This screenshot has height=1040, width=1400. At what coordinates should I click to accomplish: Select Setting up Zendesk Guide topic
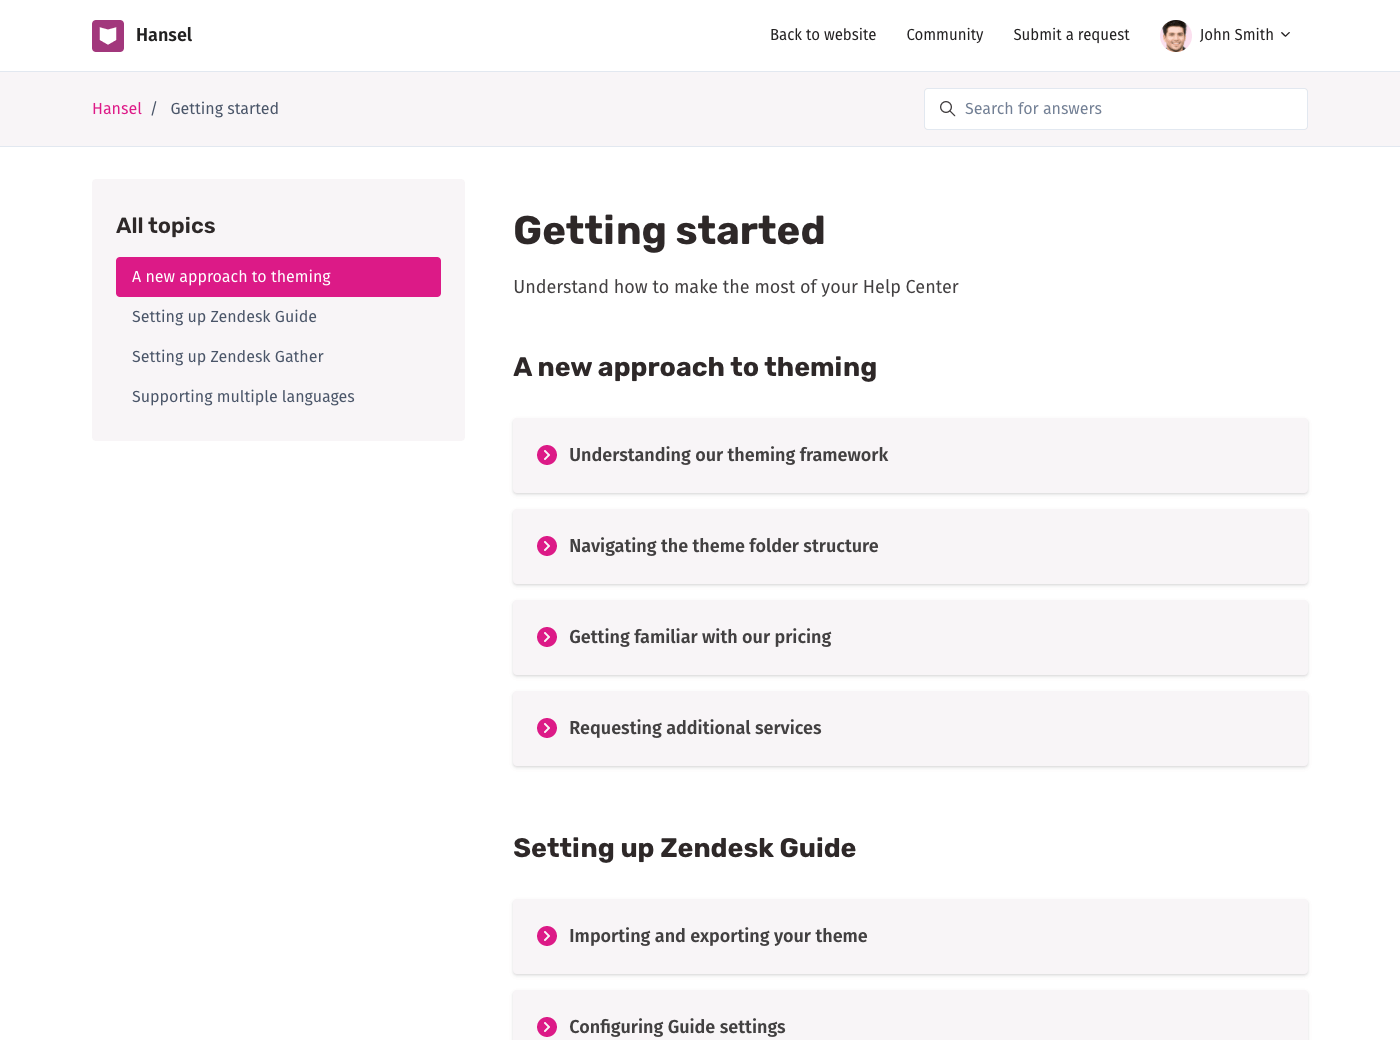224,317
